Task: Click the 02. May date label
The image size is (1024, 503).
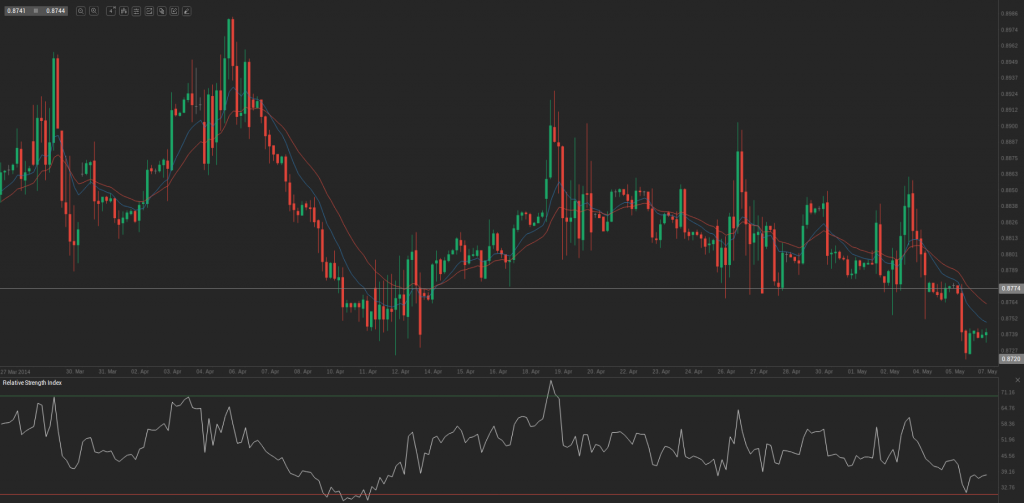Action: point(889,371)
